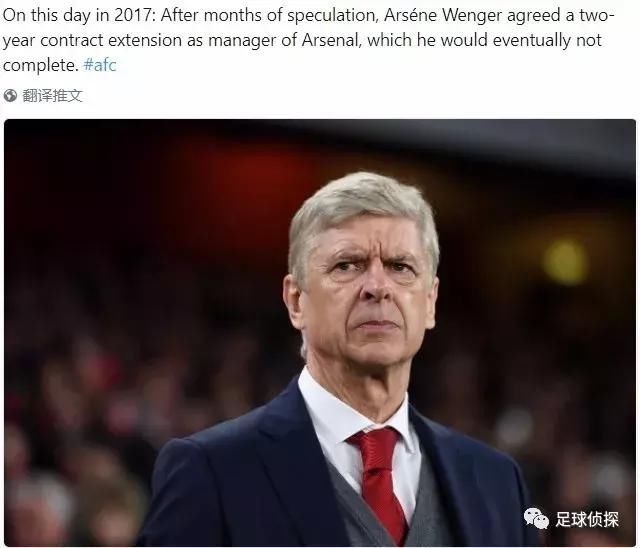This screenshot has width=640, height=548.
Task: Select the 足球侦探 watermark text
Action: pos(587,519)
